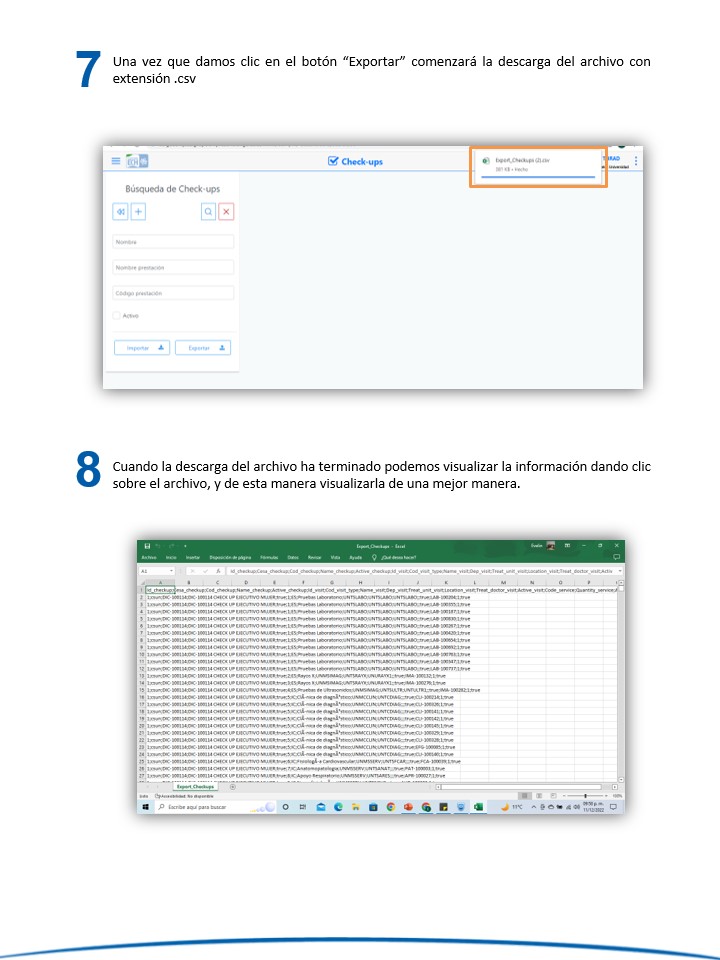The width and height of the screenshot is (720, 960).
Task: Open the three-dot browser menu icon
Action: click(636, 161)
